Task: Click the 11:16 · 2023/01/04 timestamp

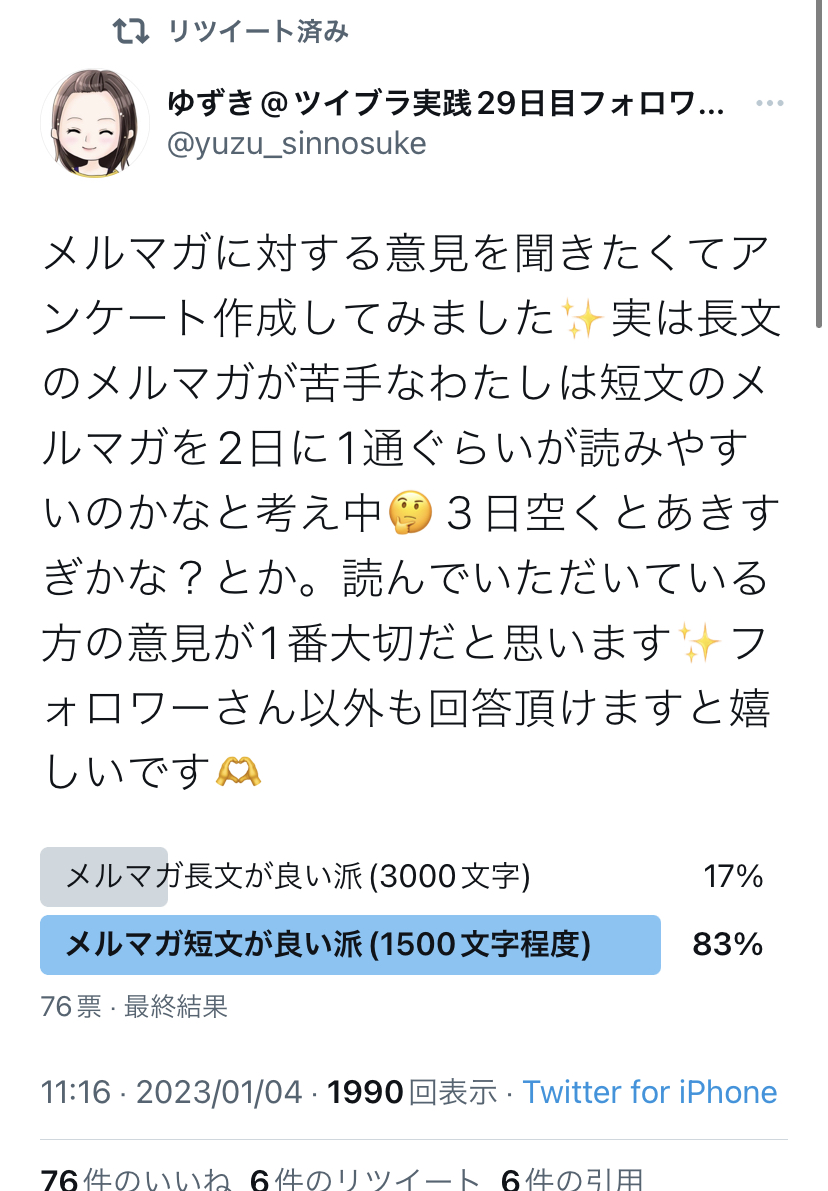Action: coord(172,1092)
